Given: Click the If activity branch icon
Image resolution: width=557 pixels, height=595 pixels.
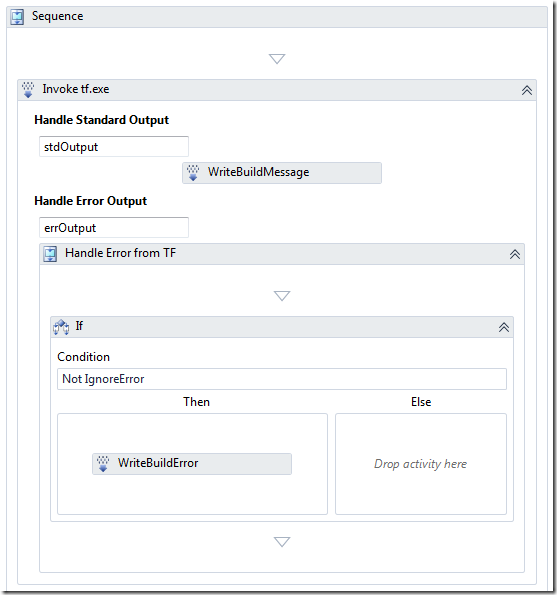Looking at the screenshot, I should [61, 327].
